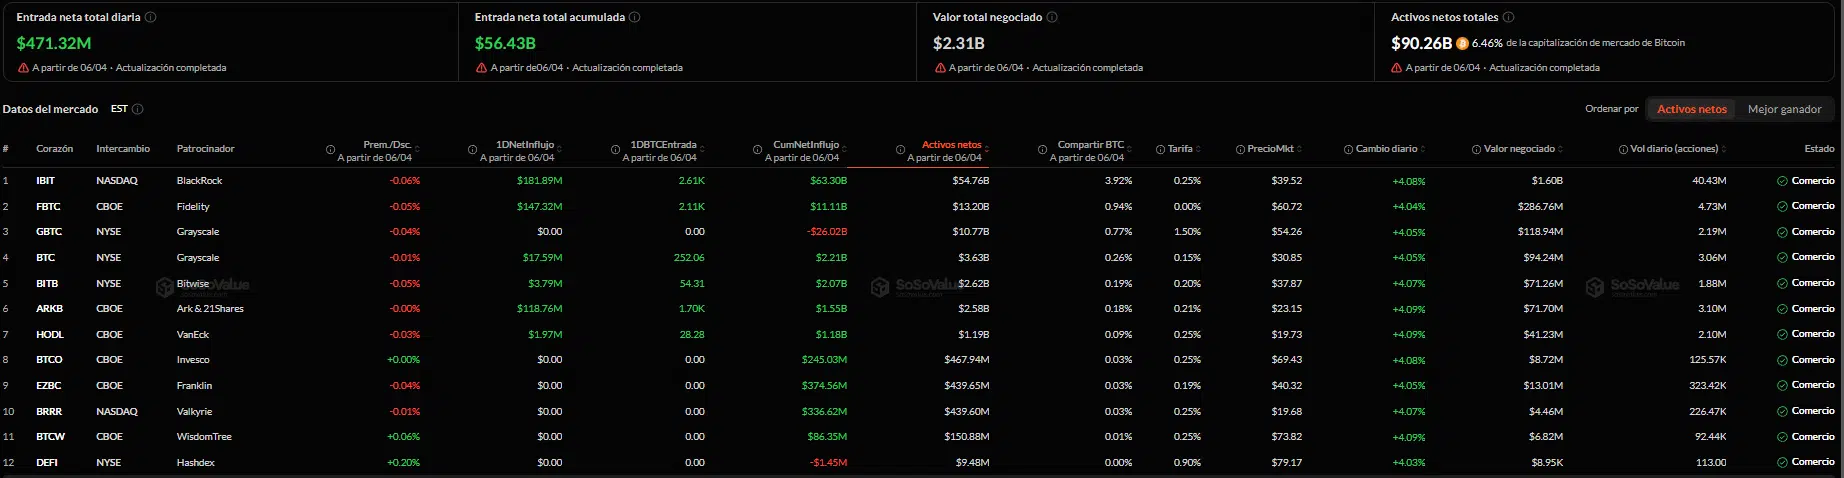Select the Activos netos ordering tab
The height and width of the screenshot is (478, 1844).
coord(1692,109)
